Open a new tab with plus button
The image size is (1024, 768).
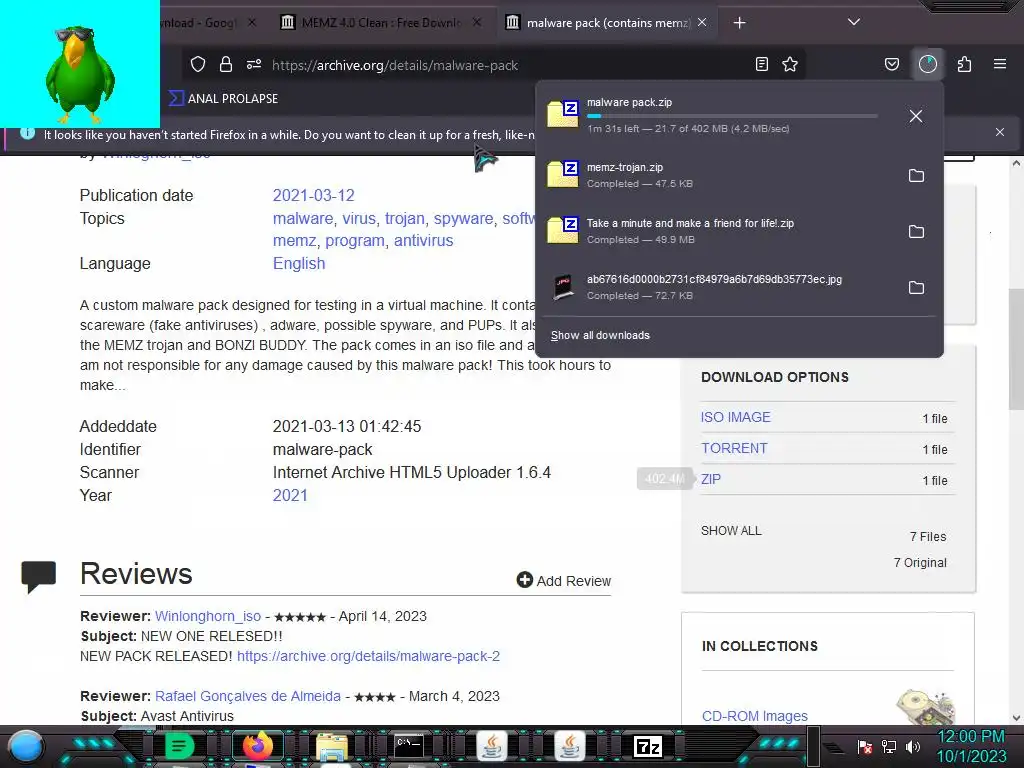(x=739, y=23)
